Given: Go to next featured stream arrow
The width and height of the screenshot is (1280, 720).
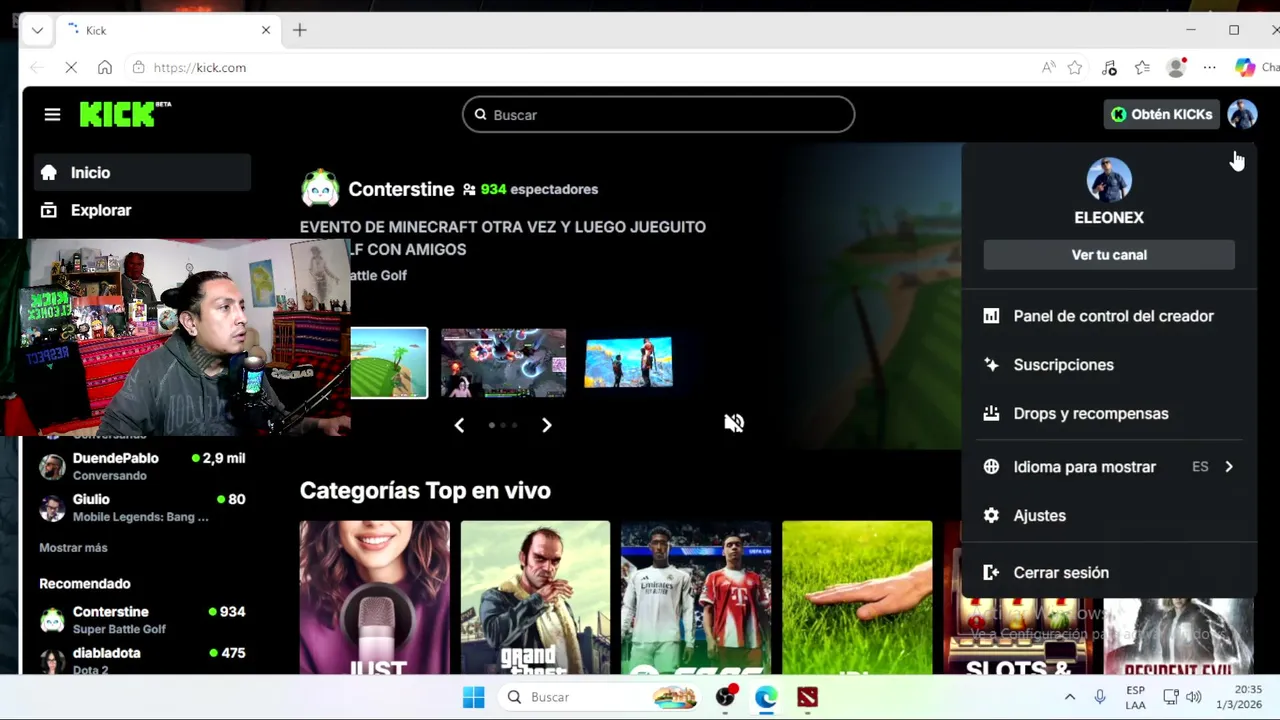Looking at the screenshot, I should (x=546, y=425).
